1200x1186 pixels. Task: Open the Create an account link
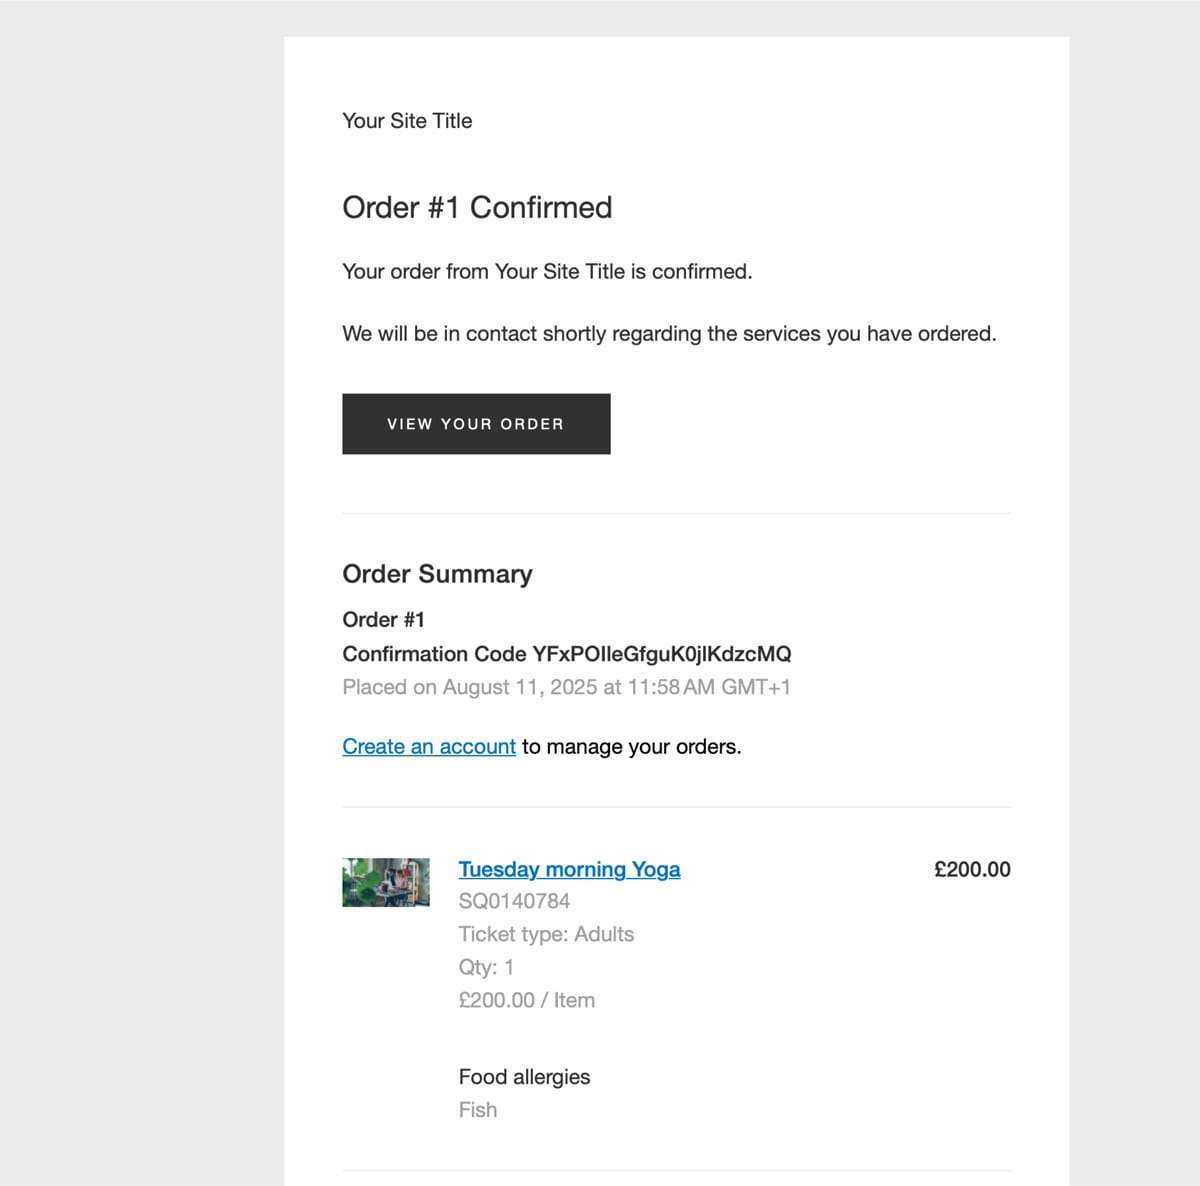429,747
